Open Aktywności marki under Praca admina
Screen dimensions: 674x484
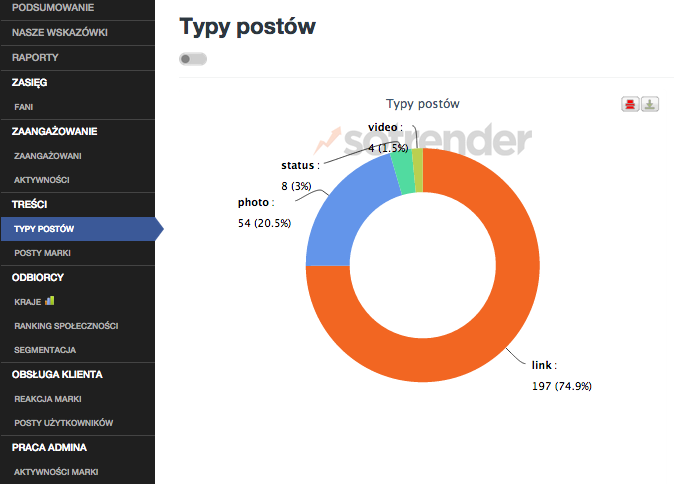pos(56,472)
